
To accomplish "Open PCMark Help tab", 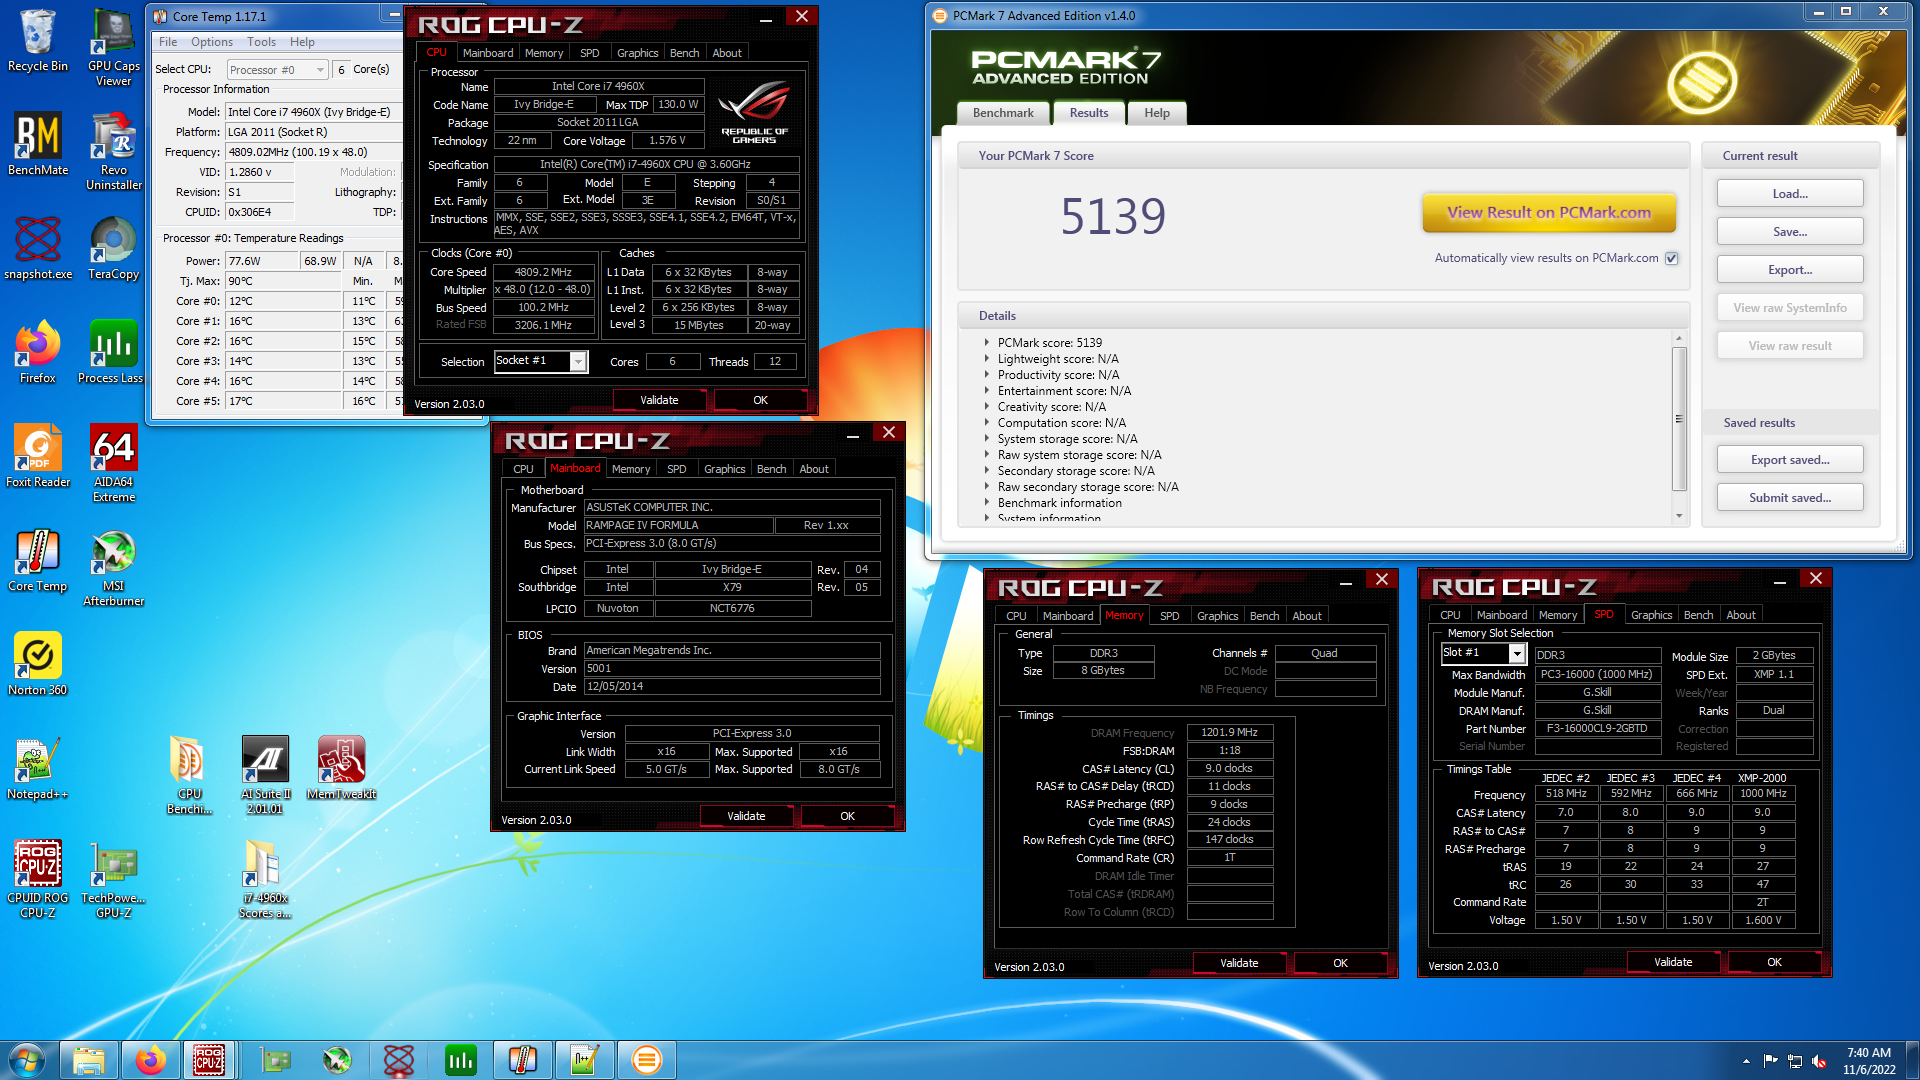I will [x=1157, y=113].
